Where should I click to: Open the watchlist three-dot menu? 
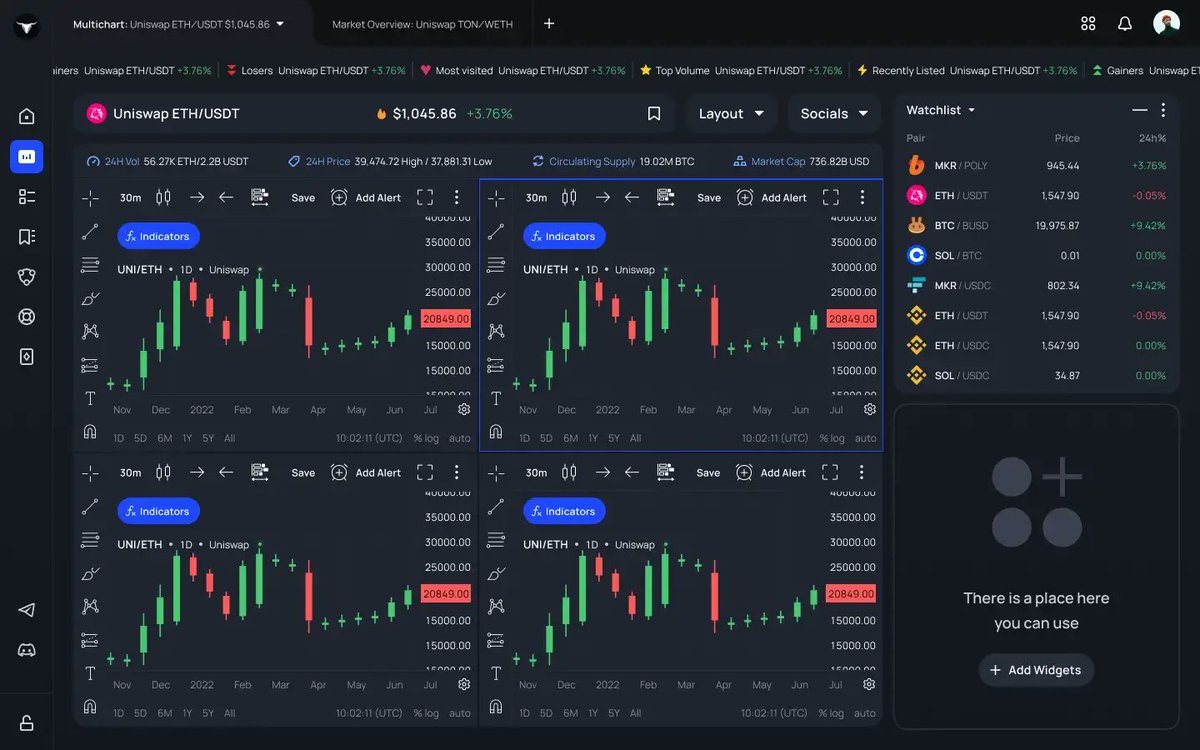(1163, 110)
